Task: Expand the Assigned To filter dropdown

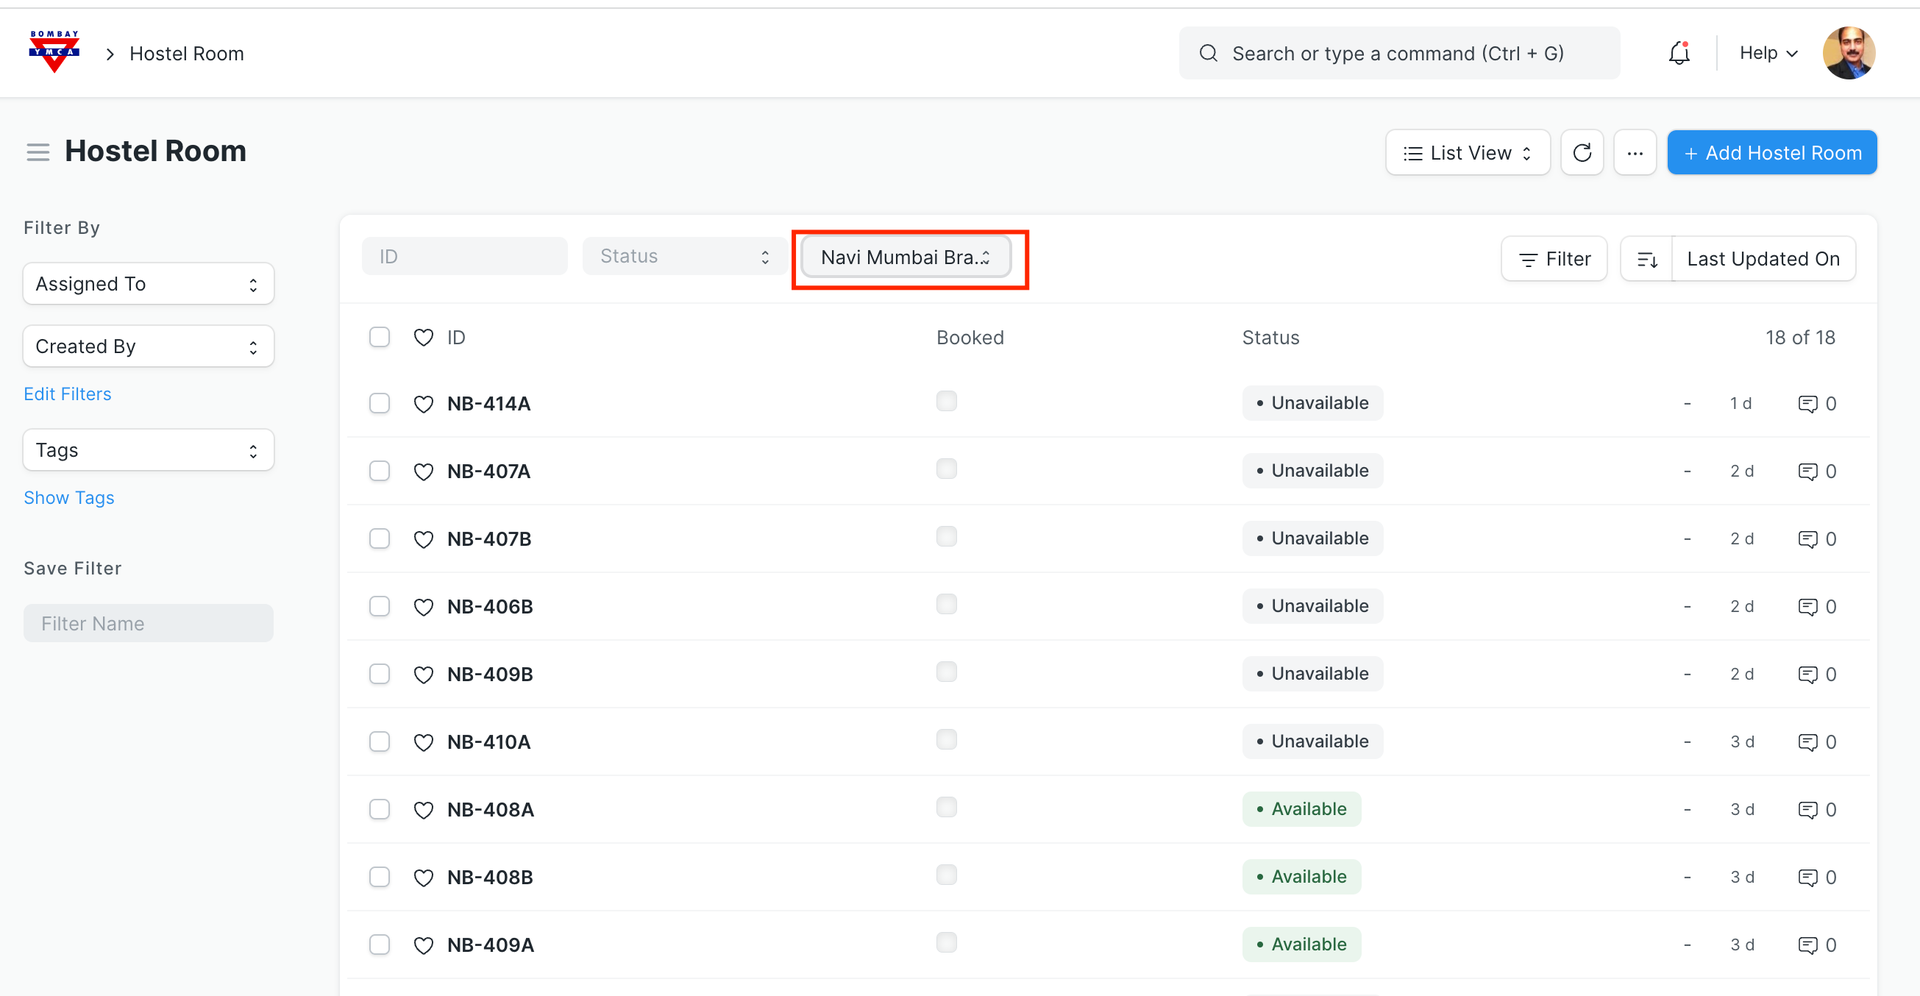Action: (x=148, y=284)
